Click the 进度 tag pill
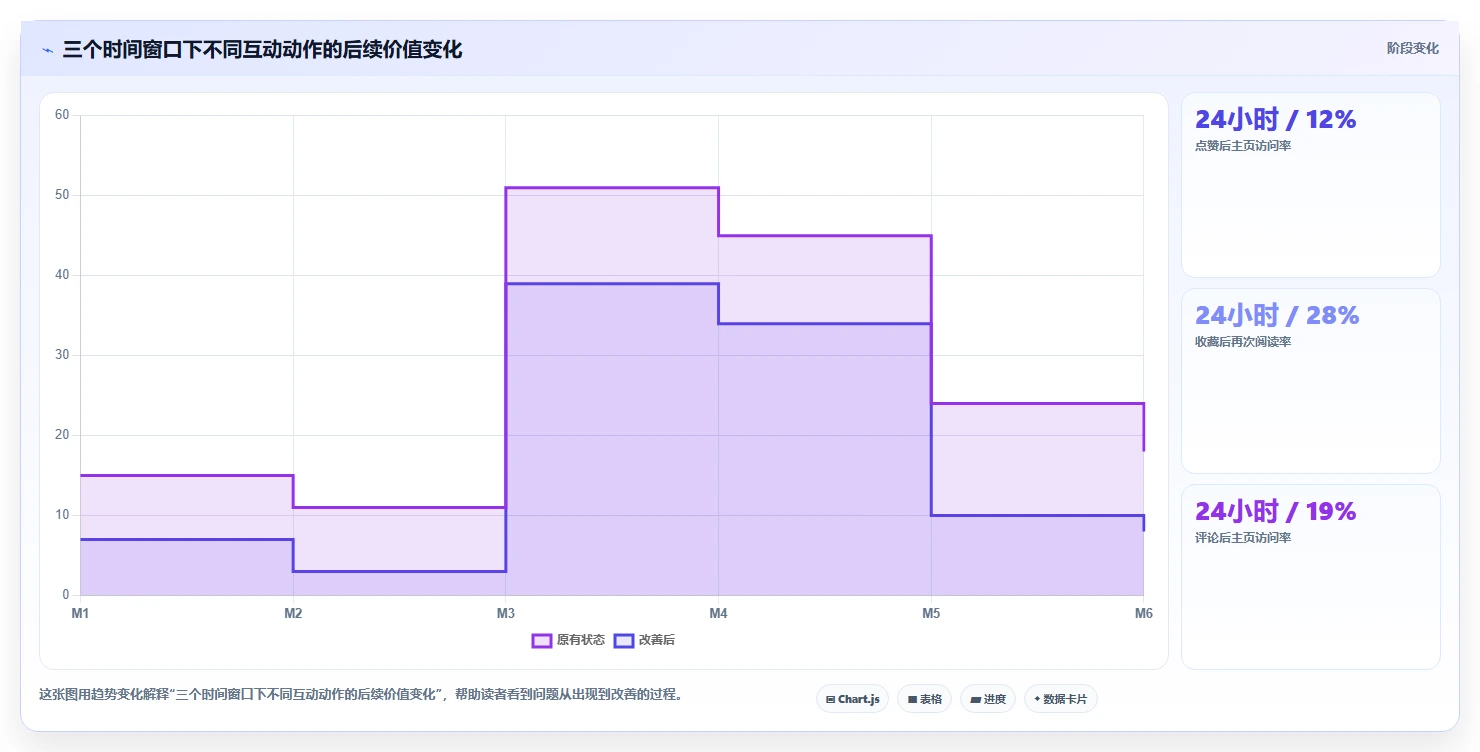This screenshot has width=1480, height=752. (x=987, y=699)
